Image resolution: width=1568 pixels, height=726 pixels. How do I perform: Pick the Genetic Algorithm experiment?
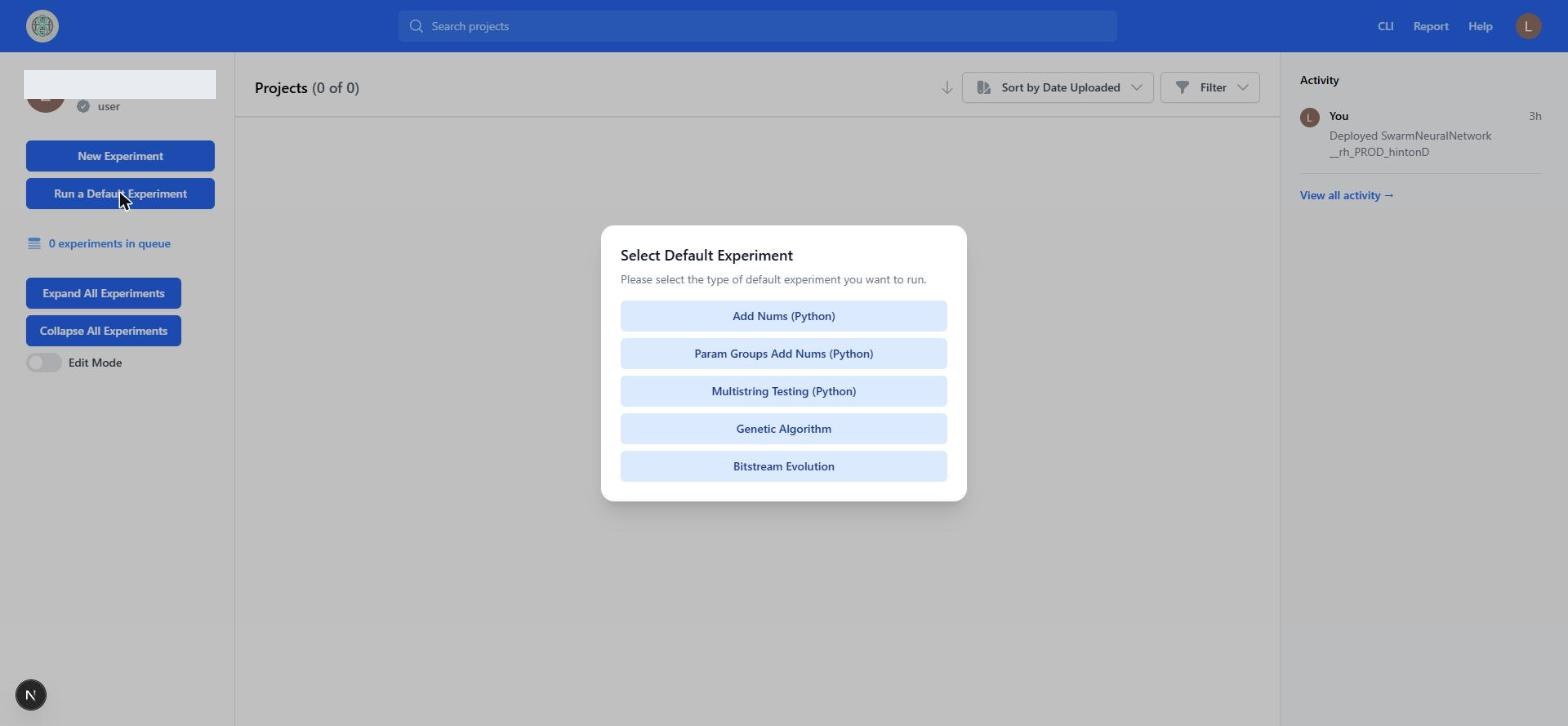pyautogui.click(x=783, y=429)
